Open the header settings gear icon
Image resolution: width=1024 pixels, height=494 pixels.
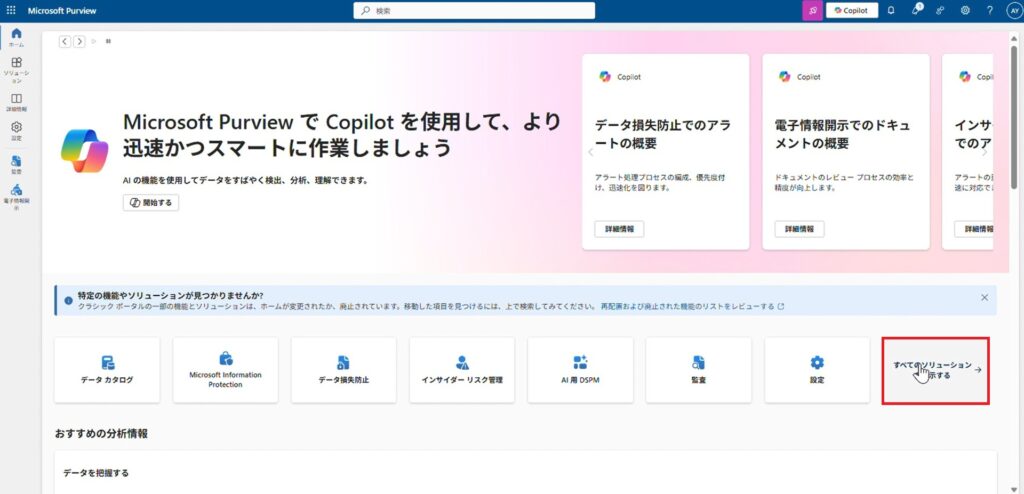(x=965, y=10)
